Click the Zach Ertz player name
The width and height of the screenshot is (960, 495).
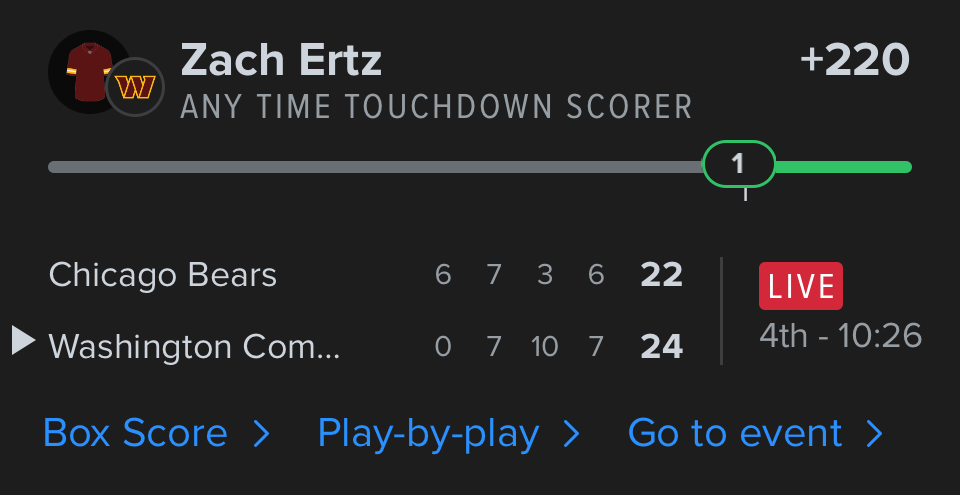[x=281, y=61]
